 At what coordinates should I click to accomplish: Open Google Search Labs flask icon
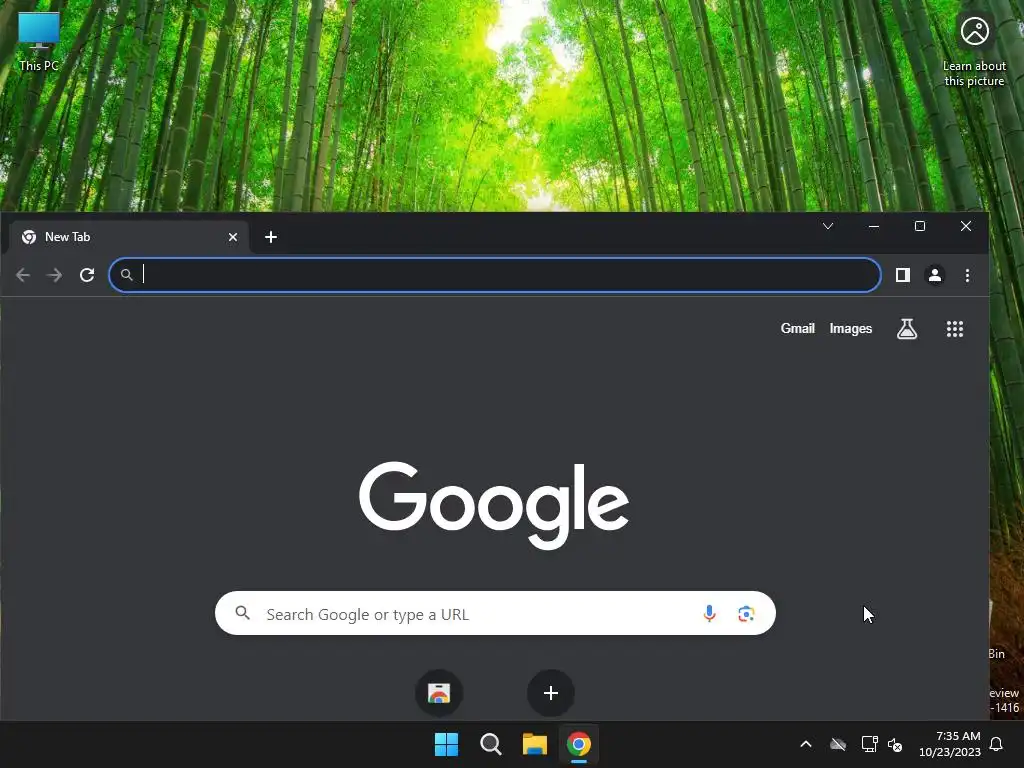[x=906, y=328]
